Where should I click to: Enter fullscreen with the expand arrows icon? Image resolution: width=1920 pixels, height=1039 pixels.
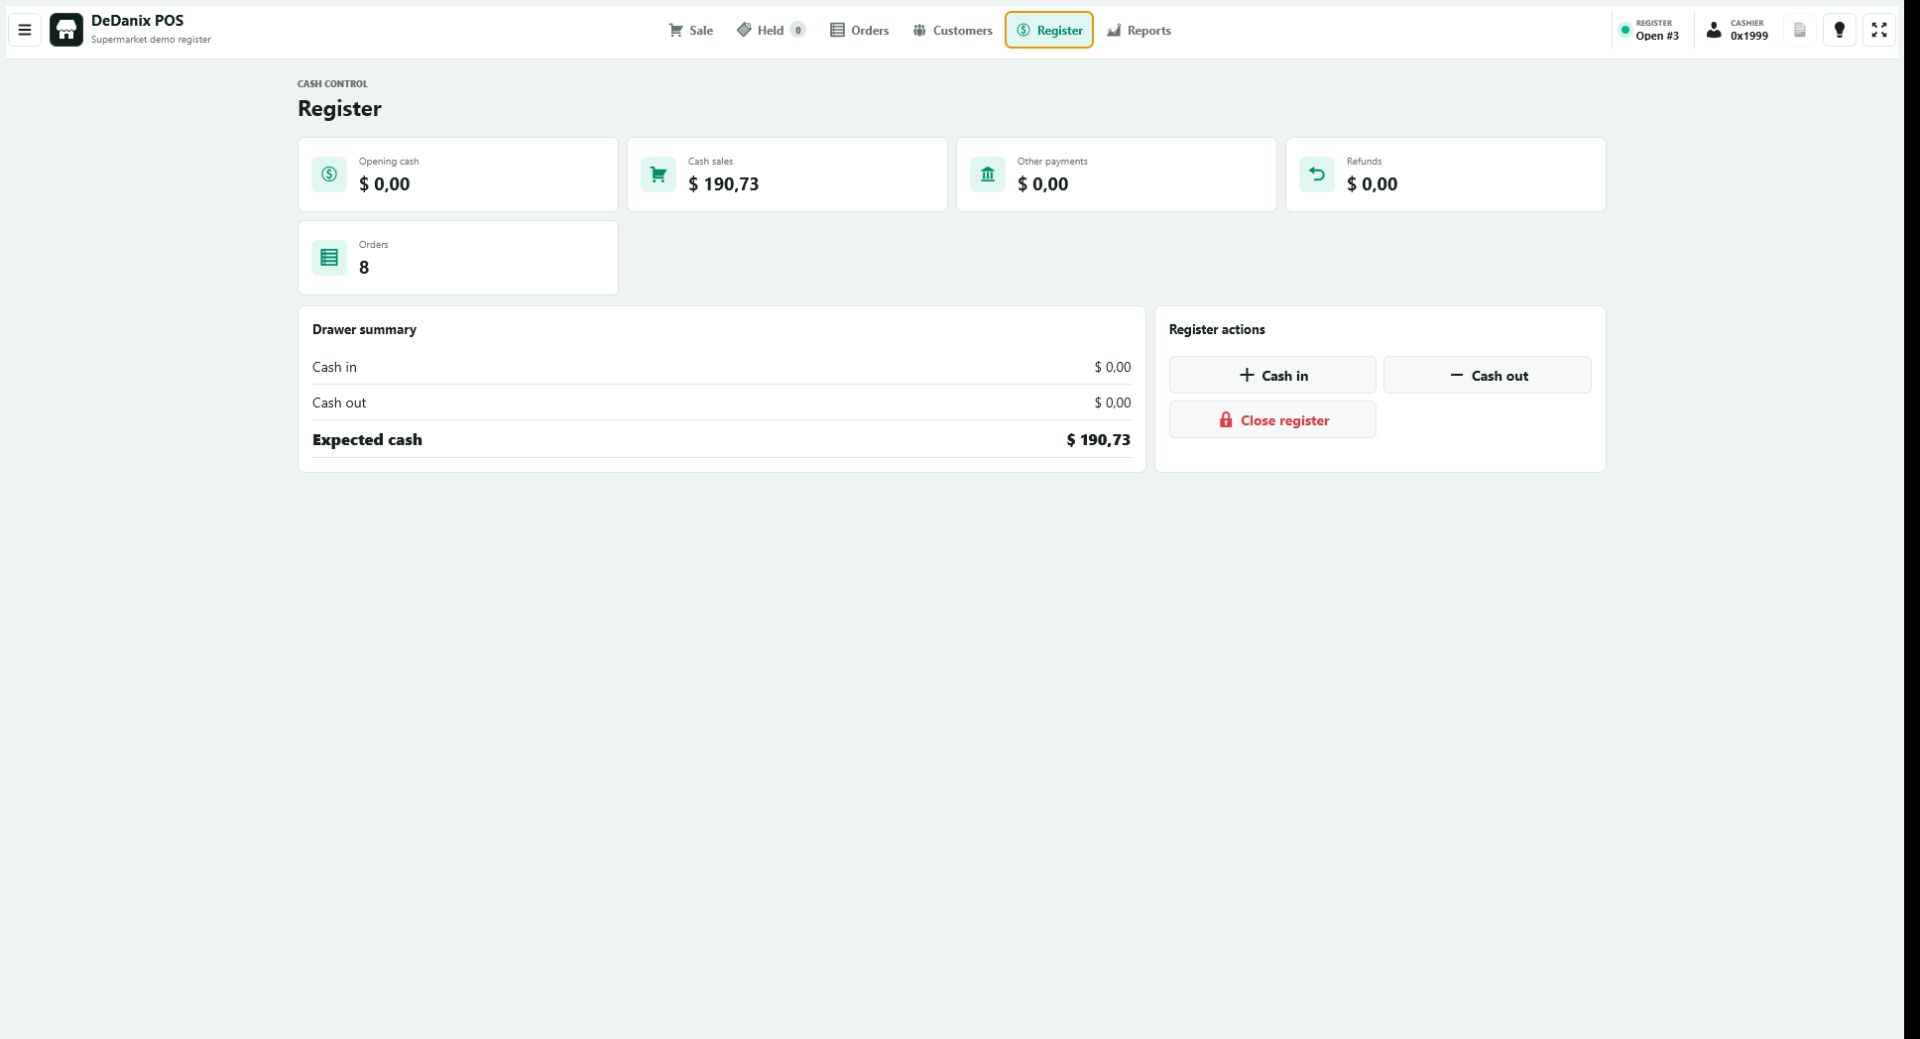(1879, 30)
